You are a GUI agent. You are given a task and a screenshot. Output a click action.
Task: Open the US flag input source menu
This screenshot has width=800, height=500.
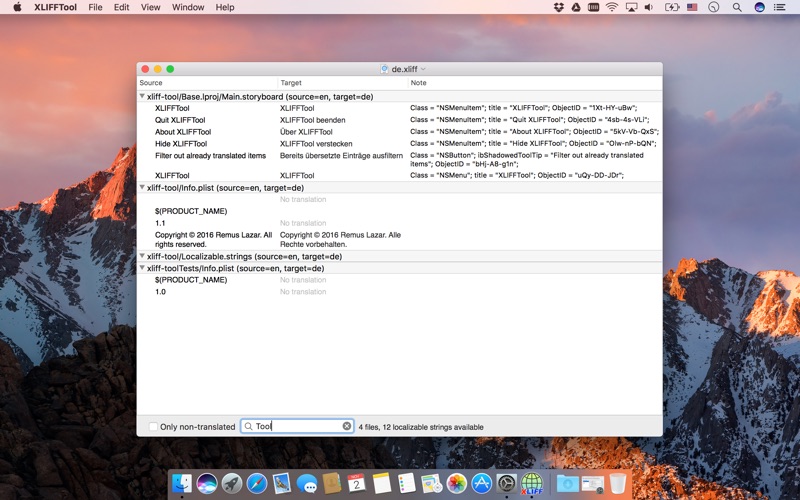[692, 7]
